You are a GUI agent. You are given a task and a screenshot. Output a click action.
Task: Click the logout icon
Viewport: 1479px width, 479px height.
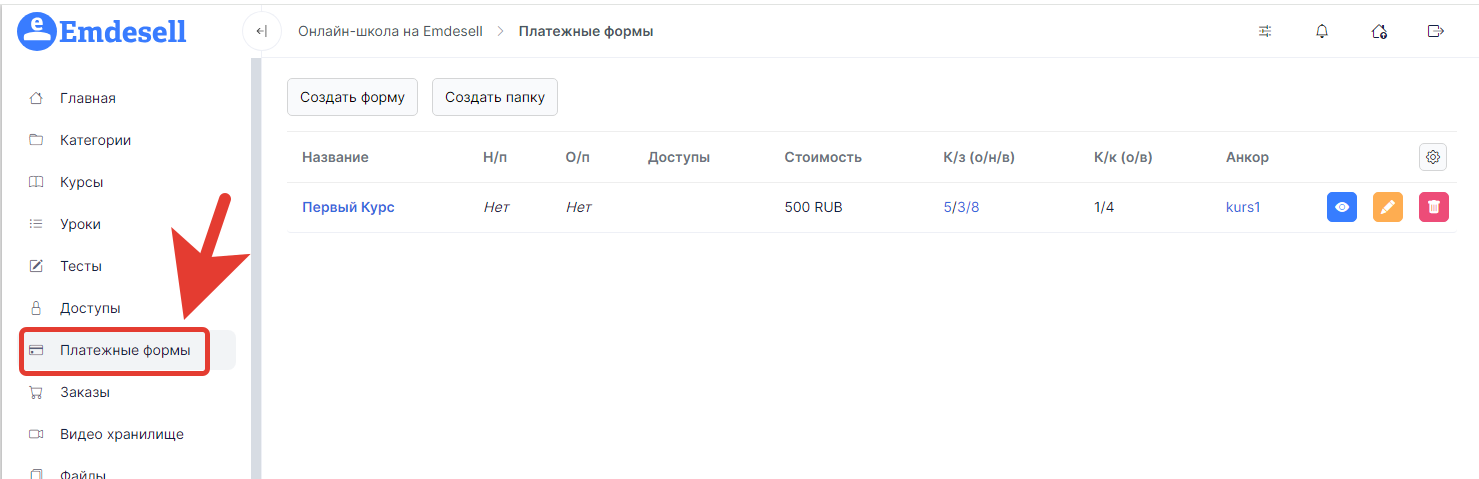tap(1435, 31)
